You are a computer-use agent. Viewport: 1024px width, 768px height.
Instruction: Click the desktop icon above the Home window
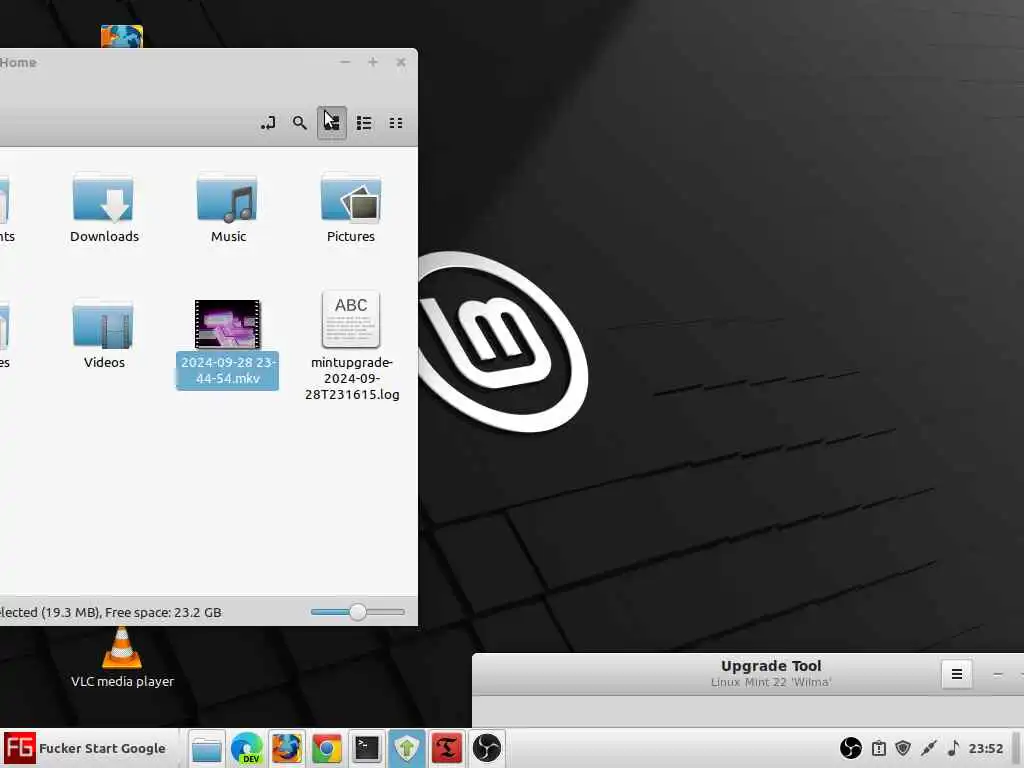pos(121,36)
